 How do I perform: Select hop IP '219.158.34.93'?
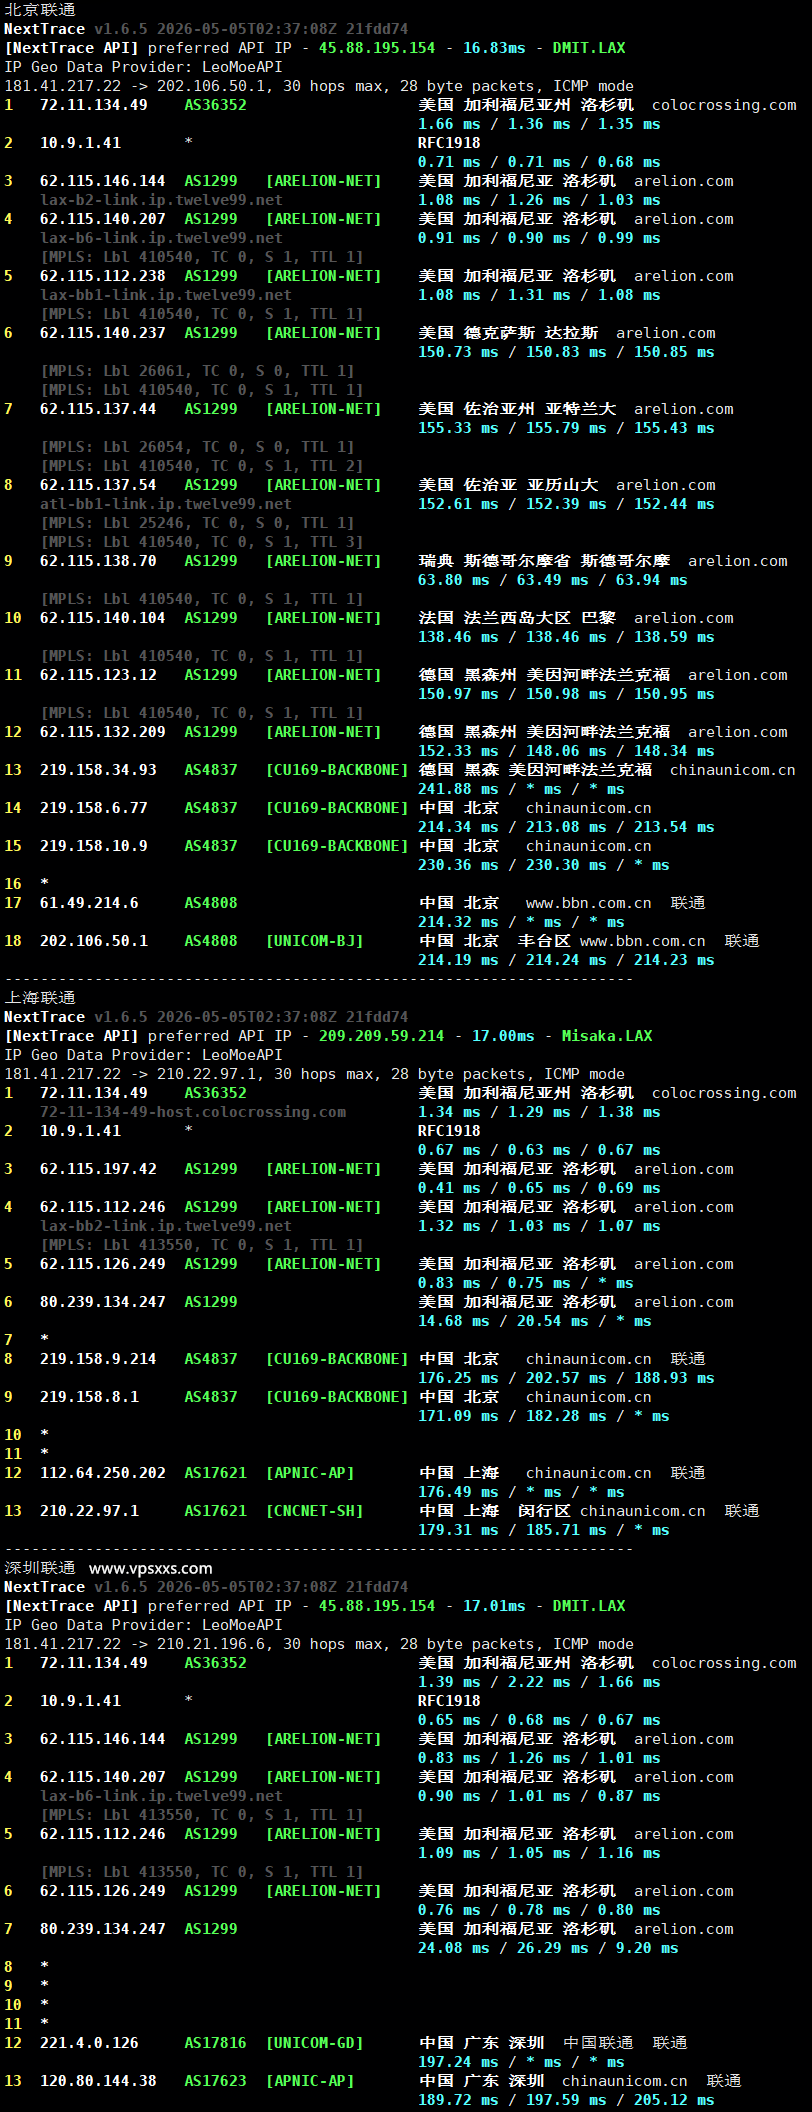click(x=98, y=769)
